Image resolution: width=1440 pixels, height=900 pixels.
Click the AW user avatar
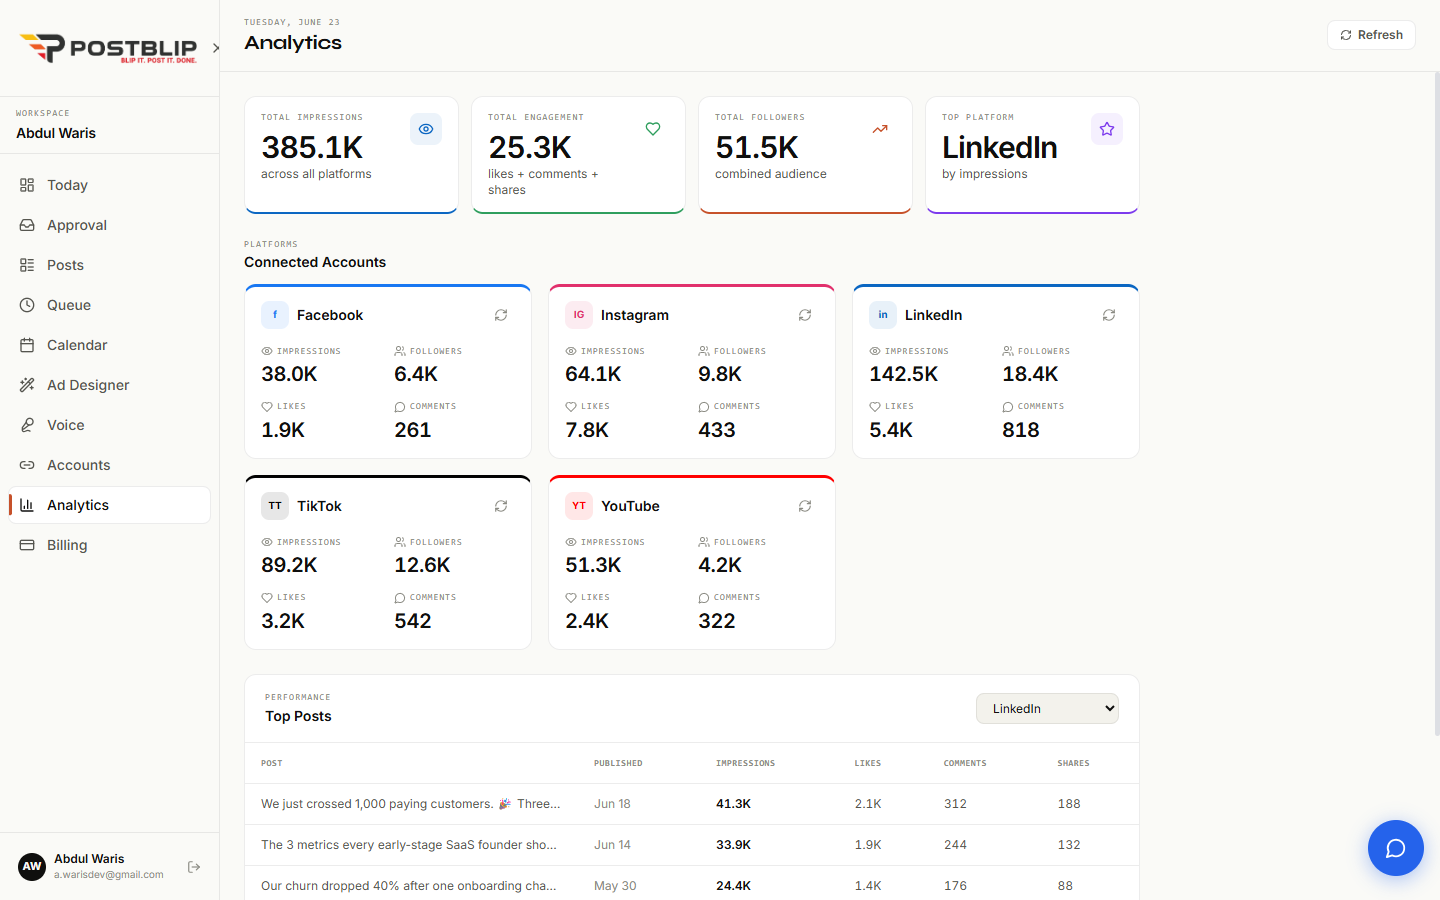32,867
